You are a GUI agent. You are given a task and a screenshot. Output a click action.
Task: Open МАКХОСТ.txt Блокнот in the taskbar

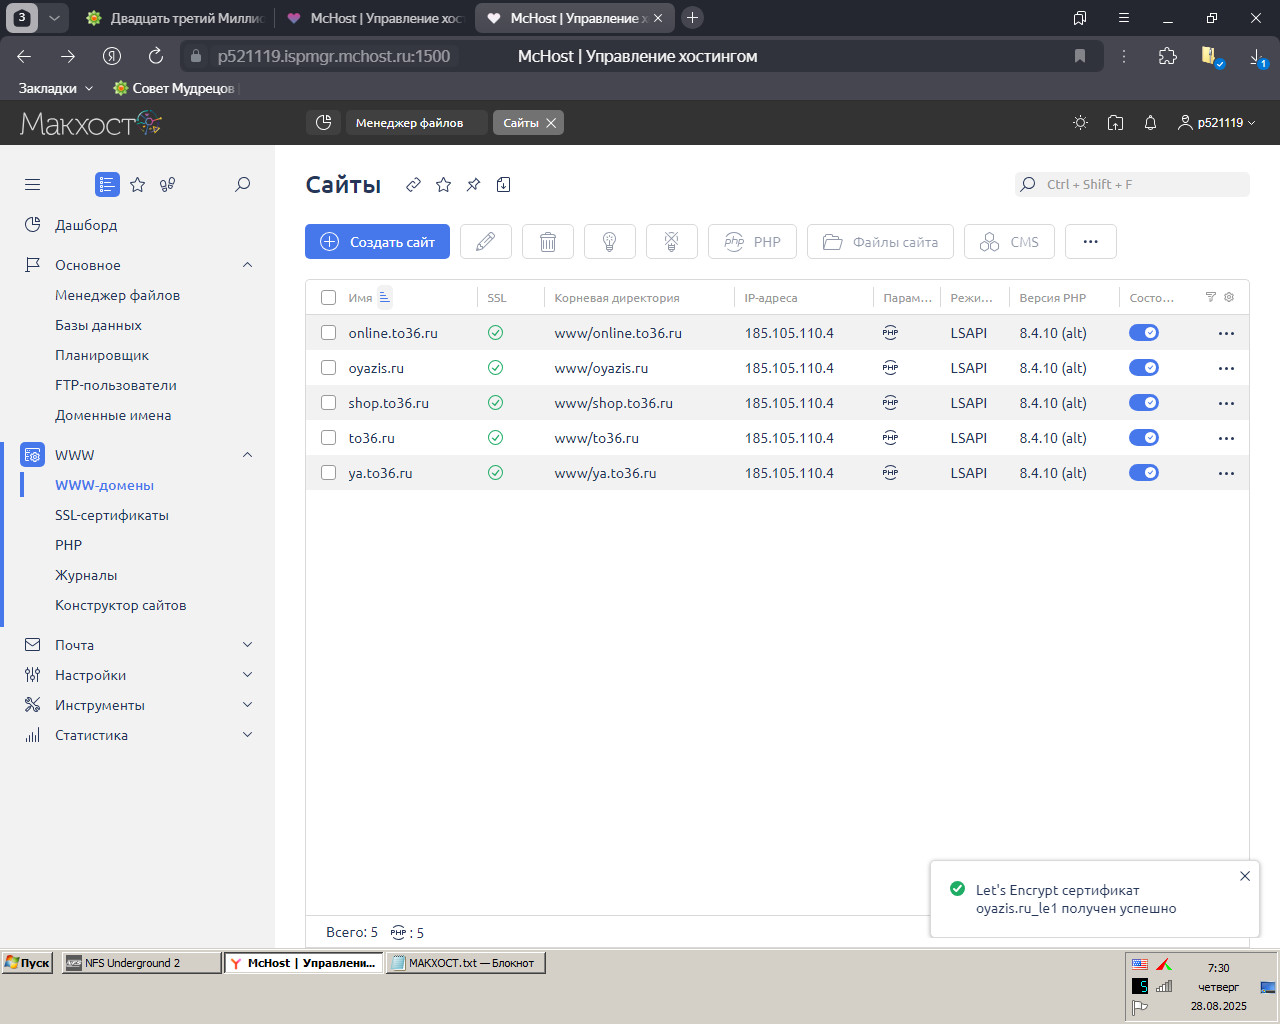point(465,963)
